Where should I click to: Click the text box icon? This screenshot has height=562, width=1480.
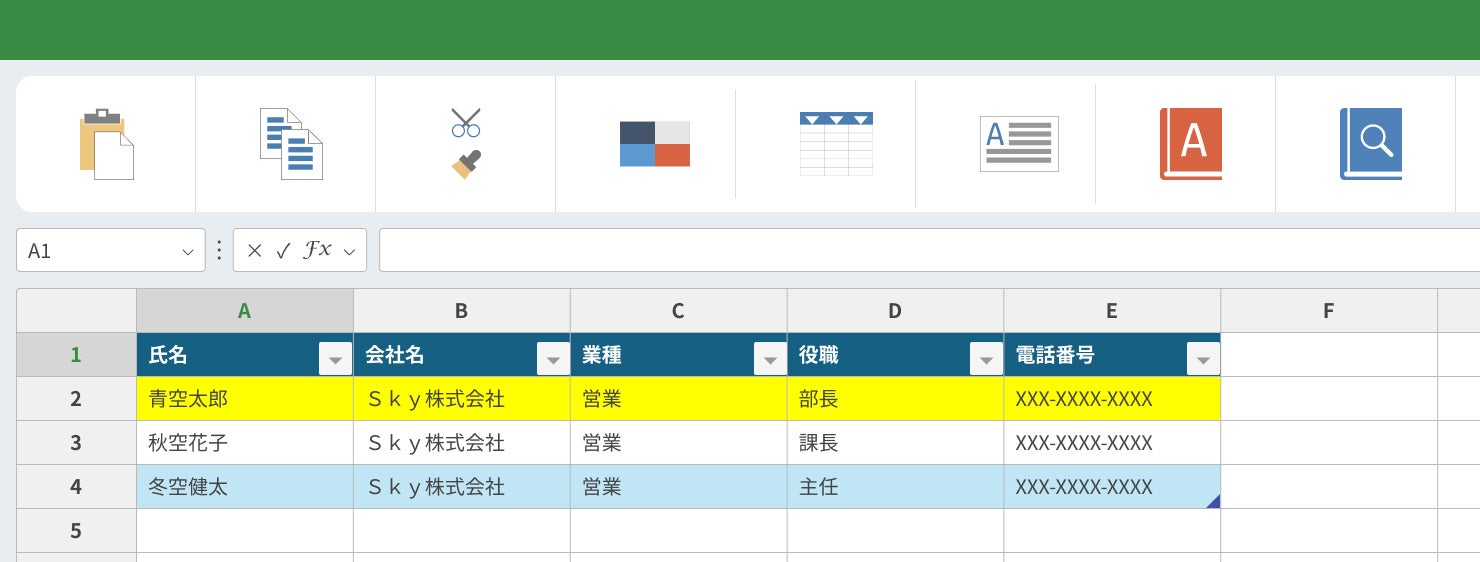tap(1019, 144)
